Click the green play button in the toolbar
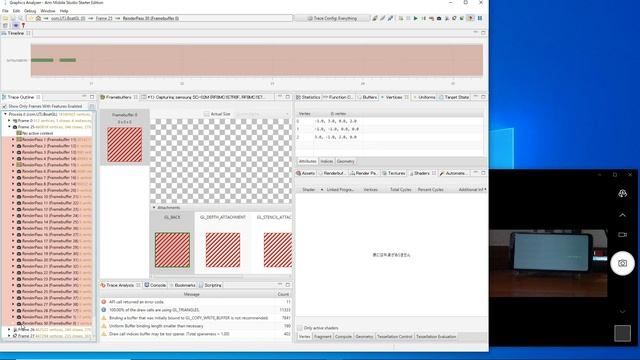The height and width of the screenshot is (360, 640). (x=416, y=18)
